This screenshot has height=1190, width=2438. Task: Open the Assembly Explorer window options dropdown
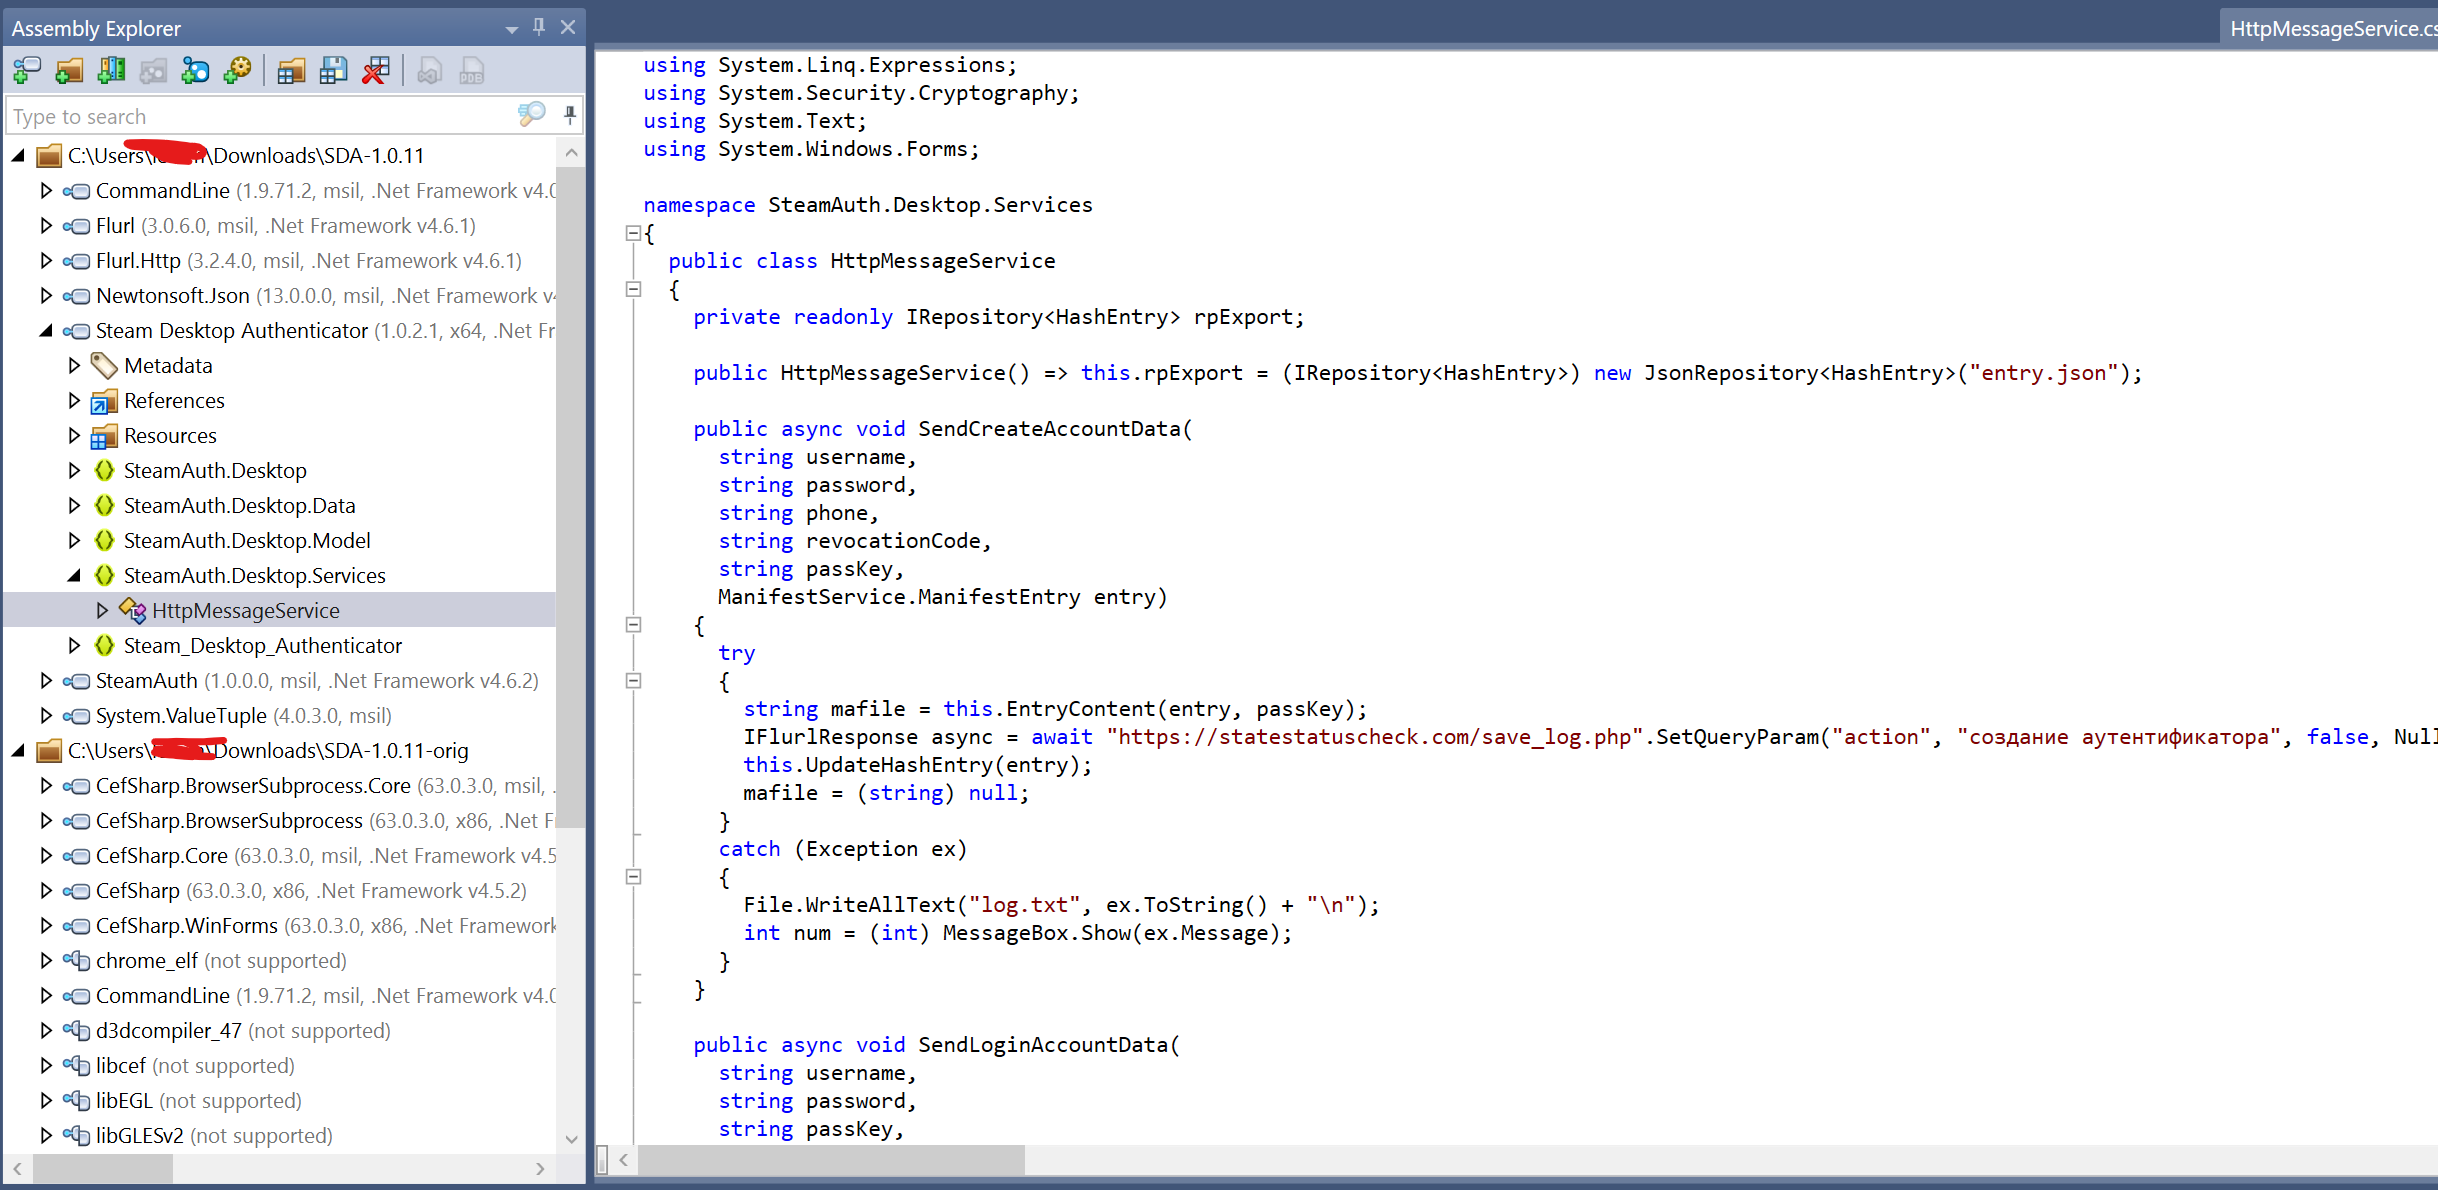(512, 29)
